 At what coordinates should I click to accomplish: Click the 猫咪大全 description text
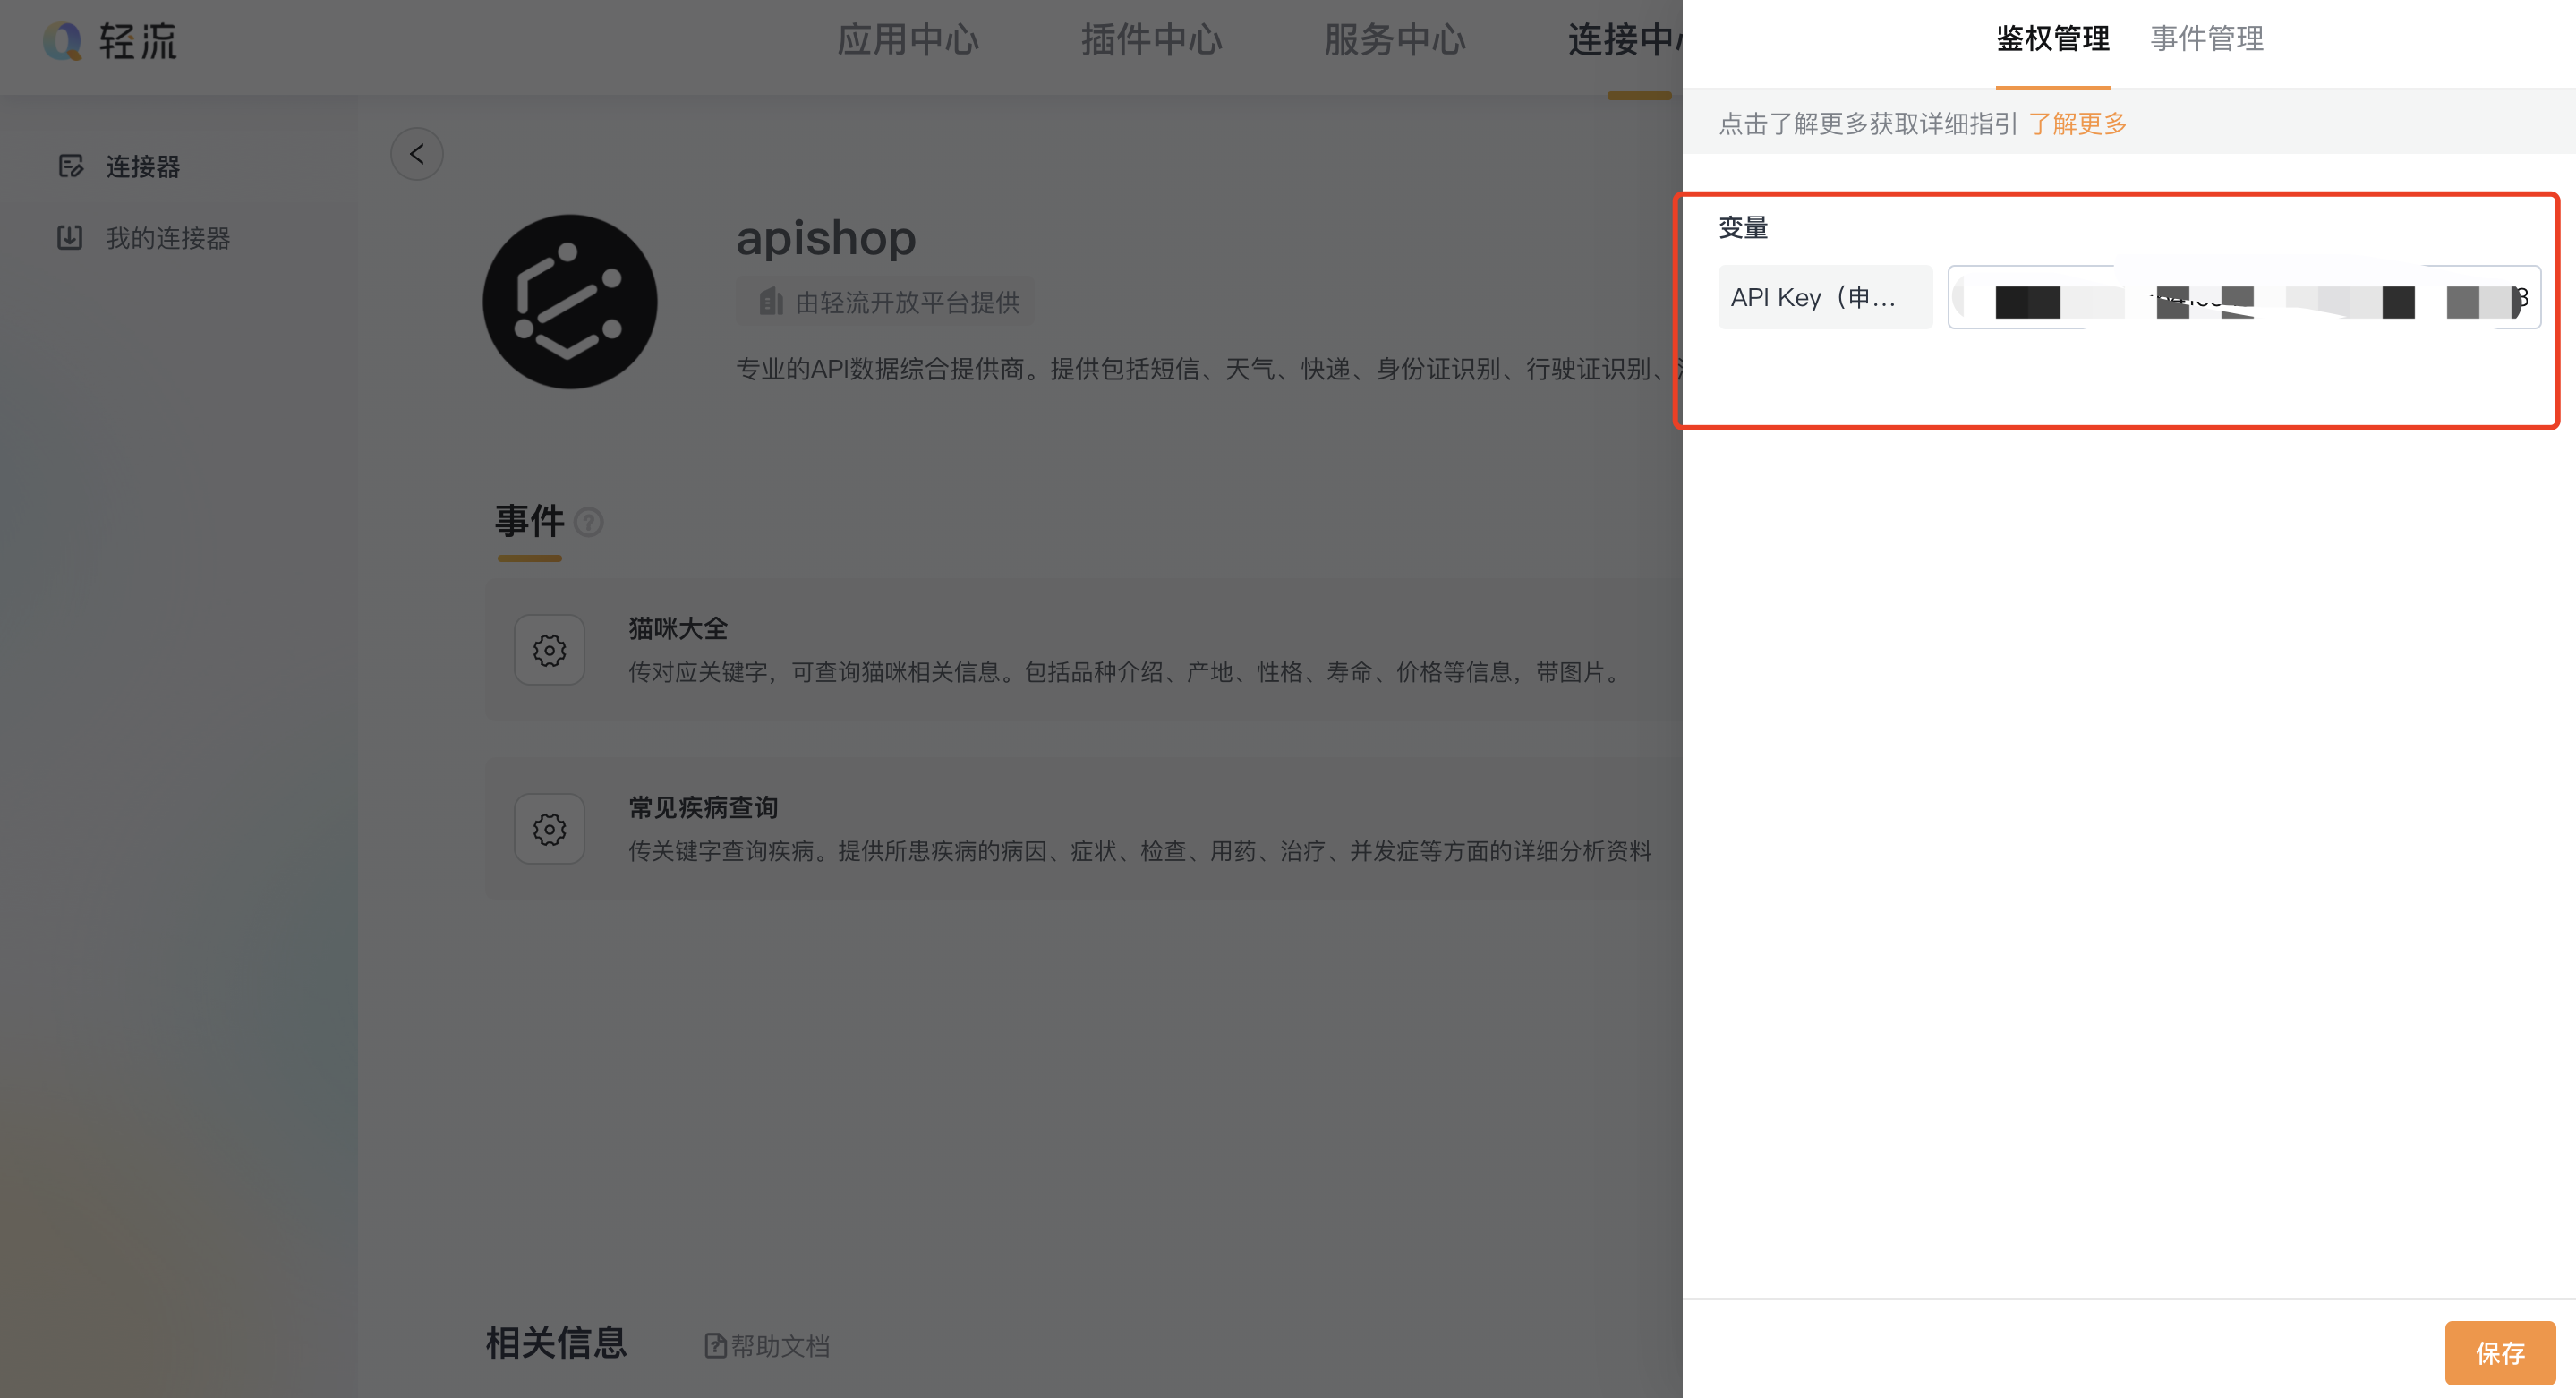(1126, 672)
